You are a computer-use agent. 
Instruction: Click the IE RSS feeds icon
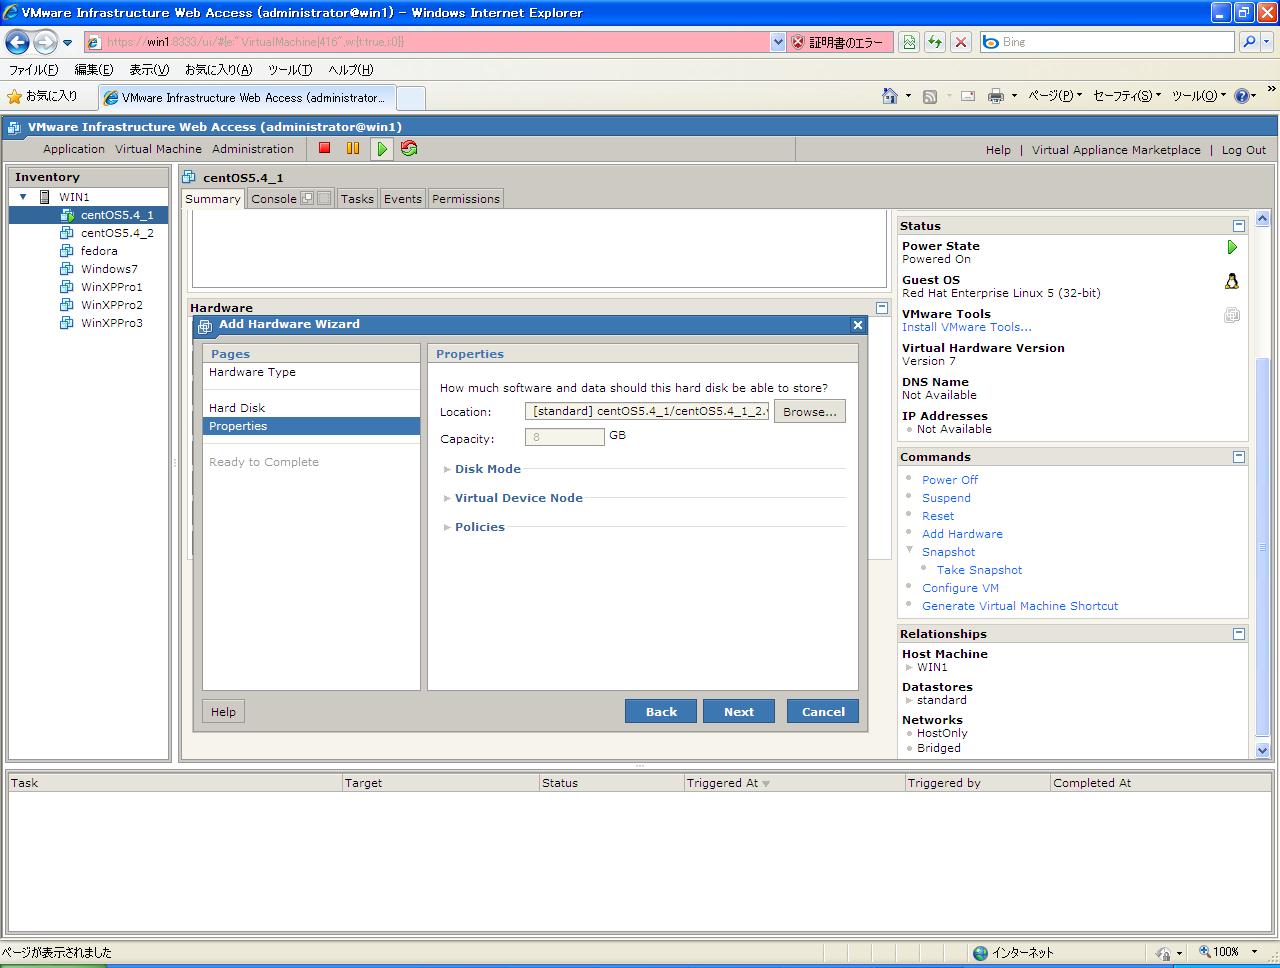click(930, 96)
